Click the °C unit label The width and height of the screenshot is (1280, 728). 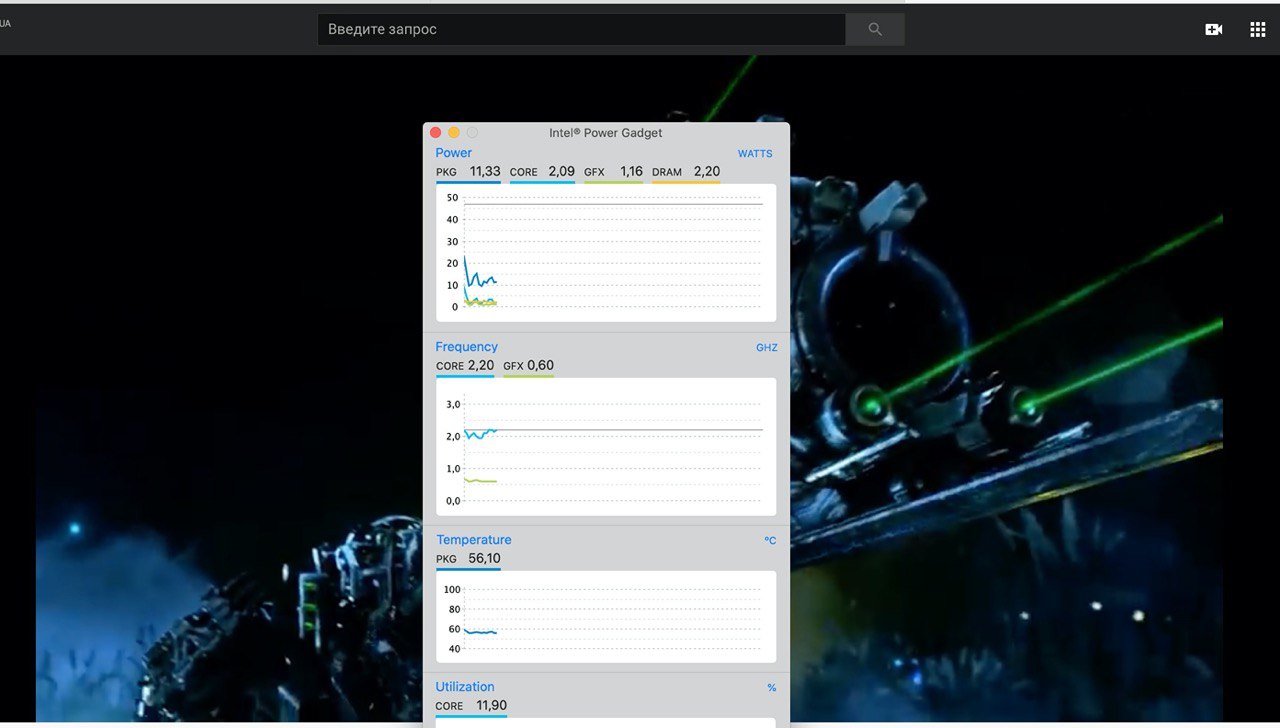pos(770,541)
